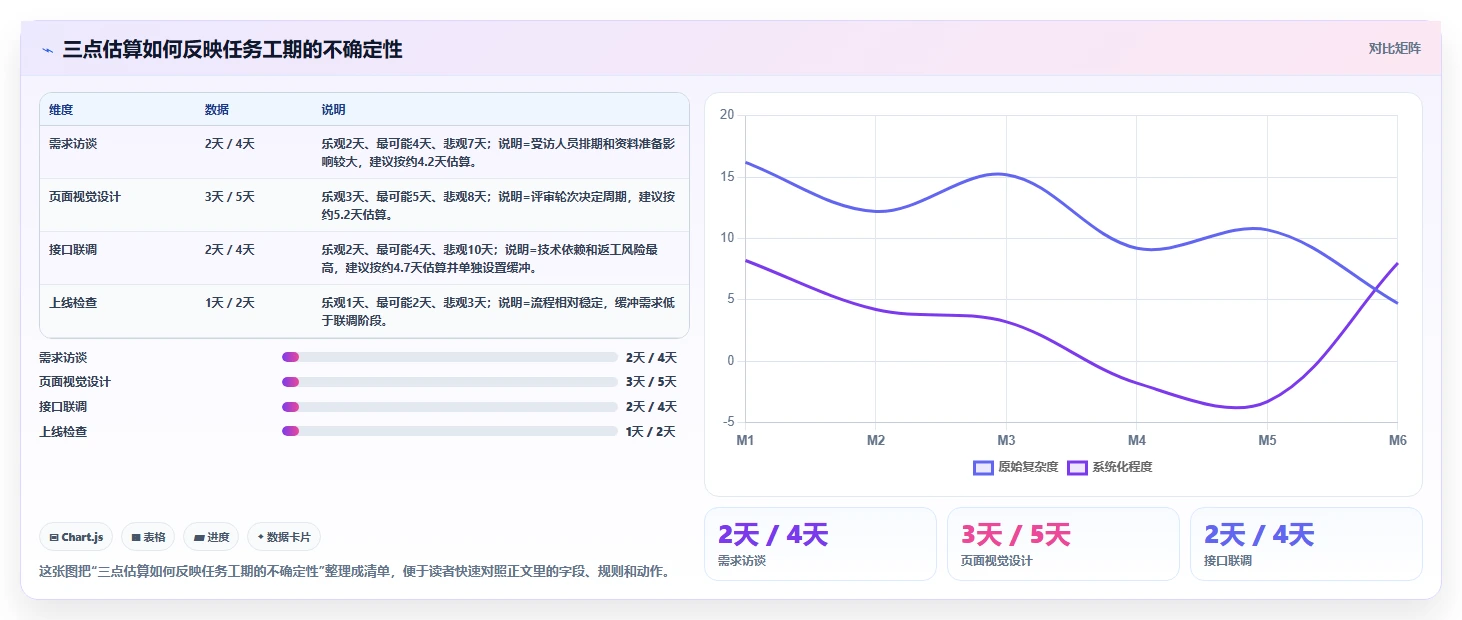The width and height of the screenshot is (1462, 620).
Task: Select the Chart.js tag chip
Action: coord(77,537)
